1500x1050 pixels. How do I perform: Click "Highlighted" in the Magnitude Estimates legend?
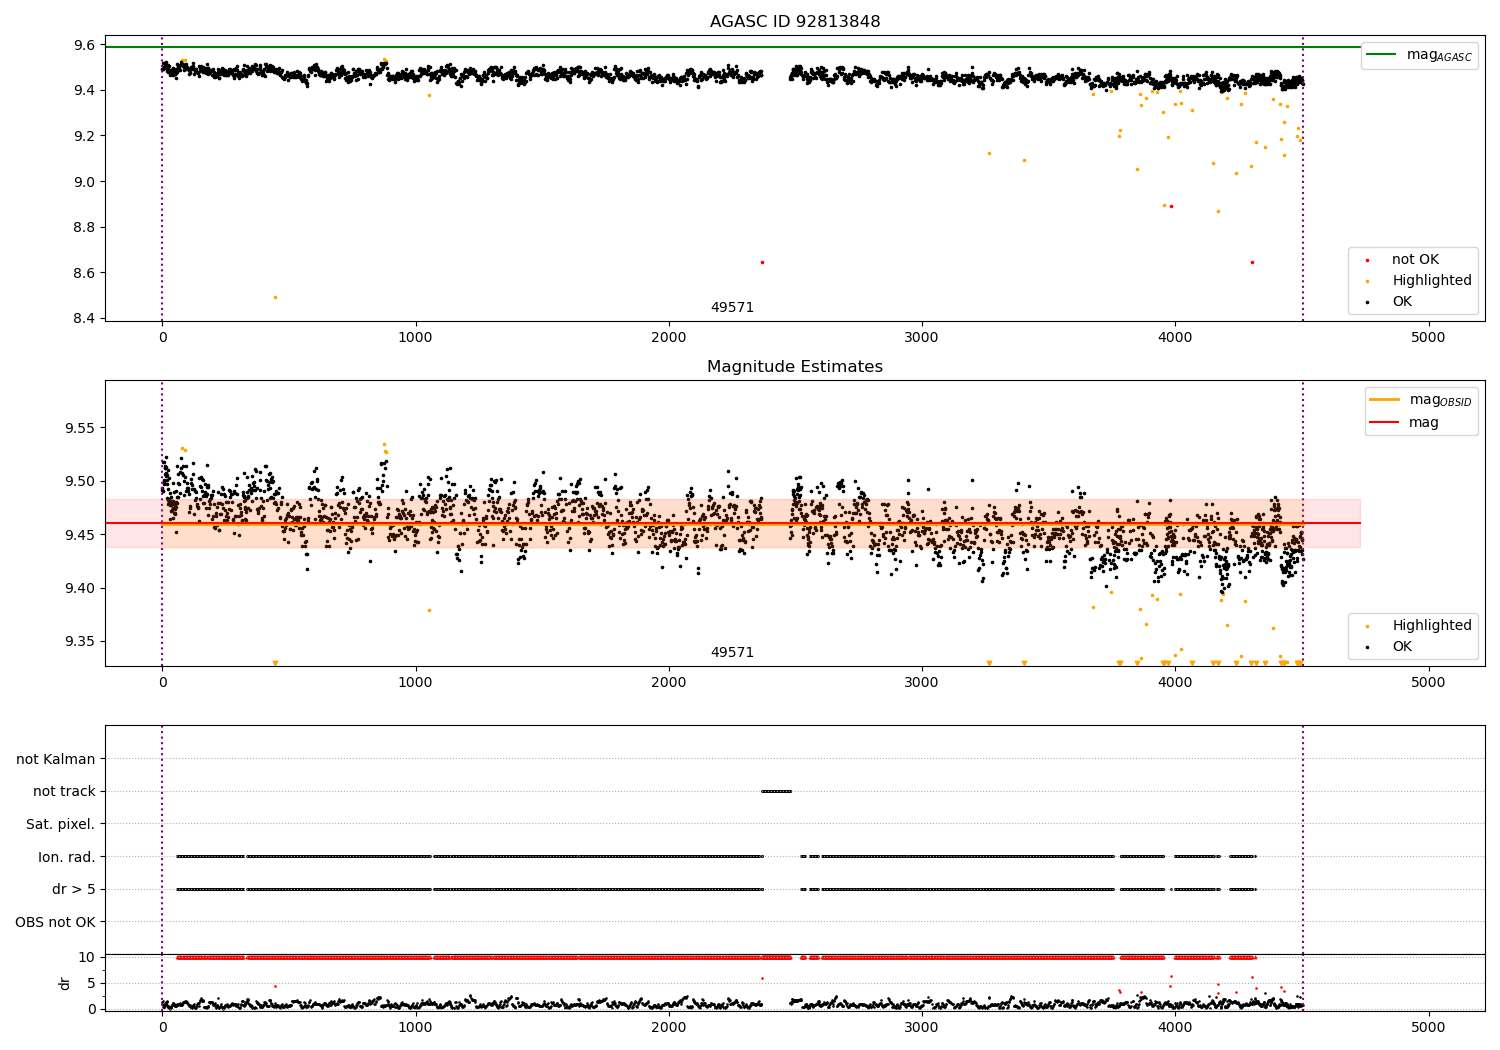(x=1432, y=626)
